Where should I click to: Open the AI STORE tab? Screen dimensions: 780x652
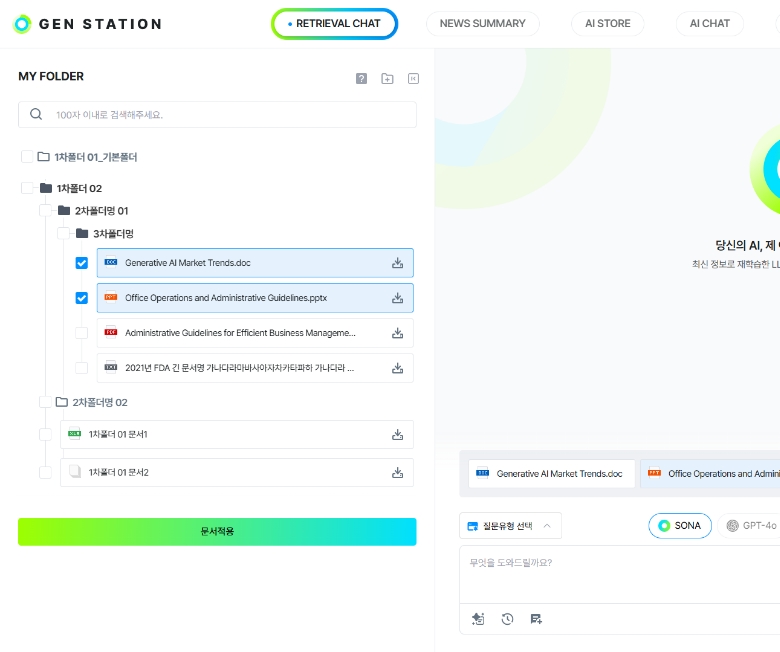607,24
